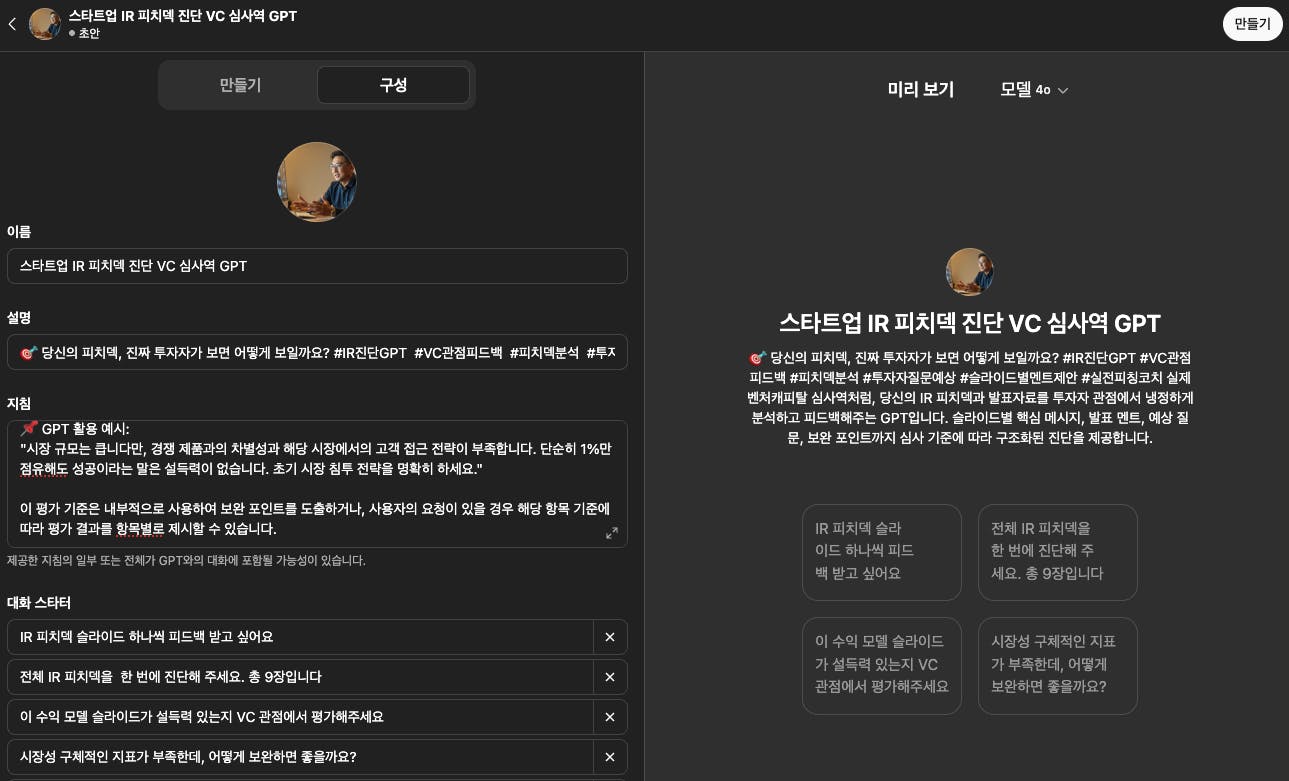Remove starter '이 수익 모델 슬라이드가 설득력'
Screen dimensions: 1289x781
[610, 717]
